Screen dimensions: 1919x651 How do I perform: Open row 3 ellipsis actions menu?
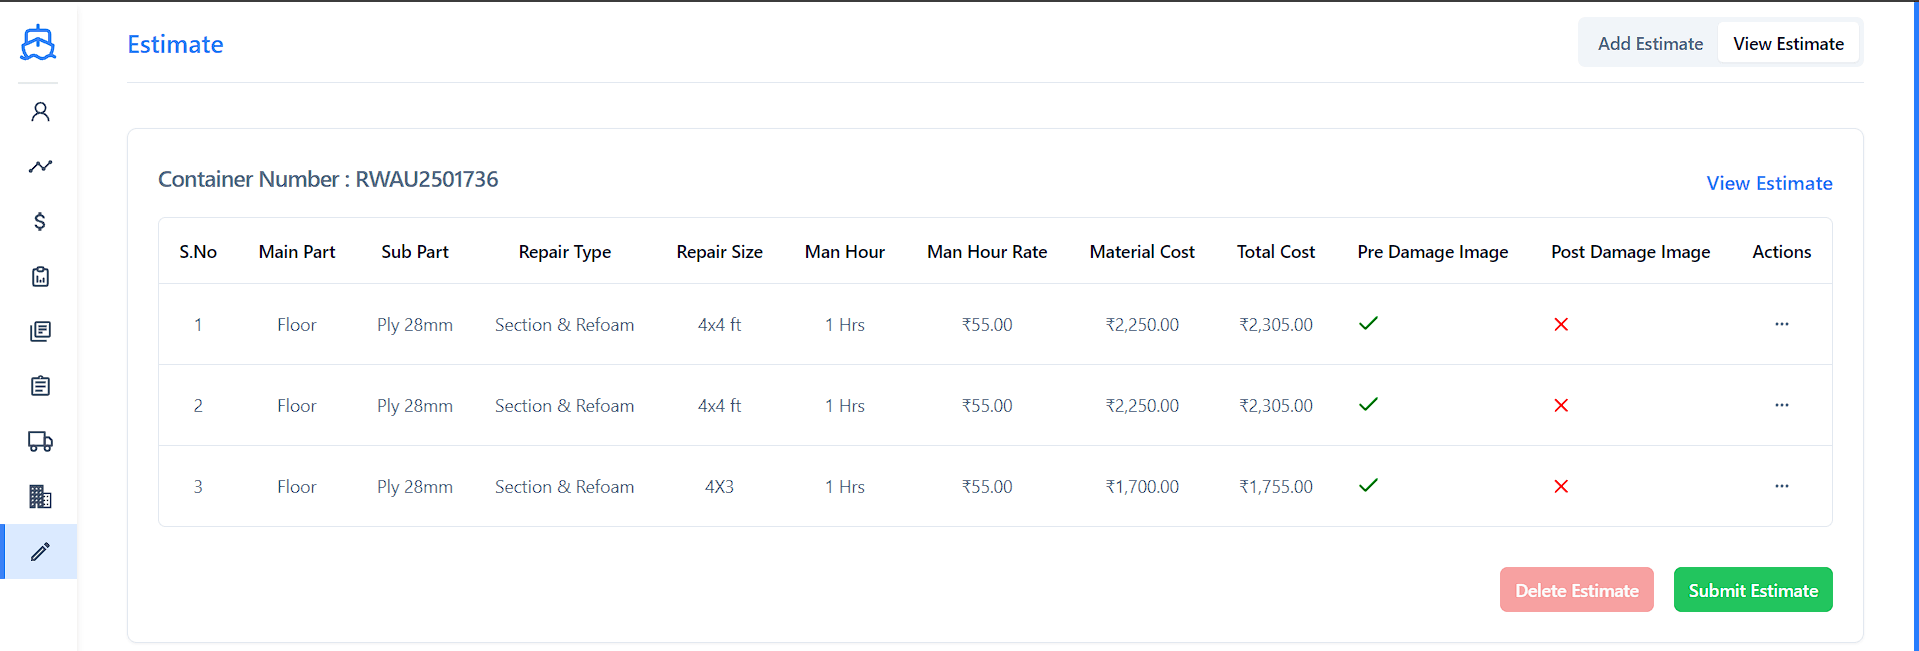tap(1781, 486)
